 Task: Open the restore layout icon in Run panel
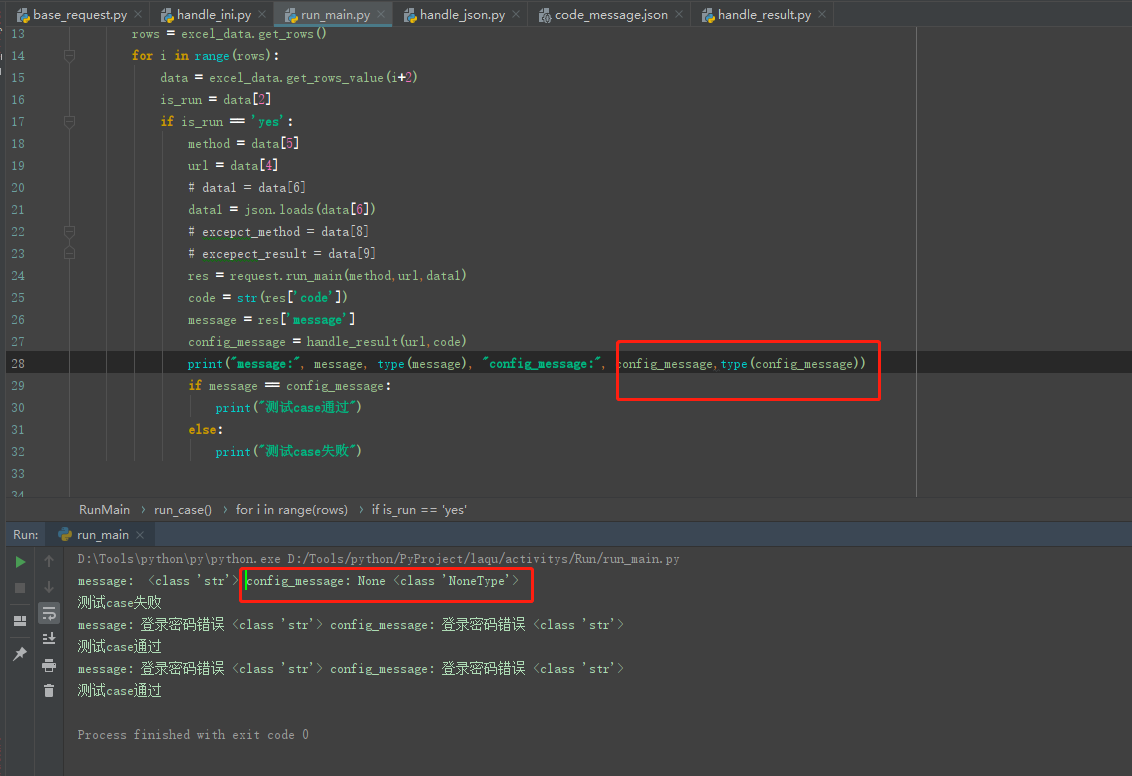[x=20, y=621]
